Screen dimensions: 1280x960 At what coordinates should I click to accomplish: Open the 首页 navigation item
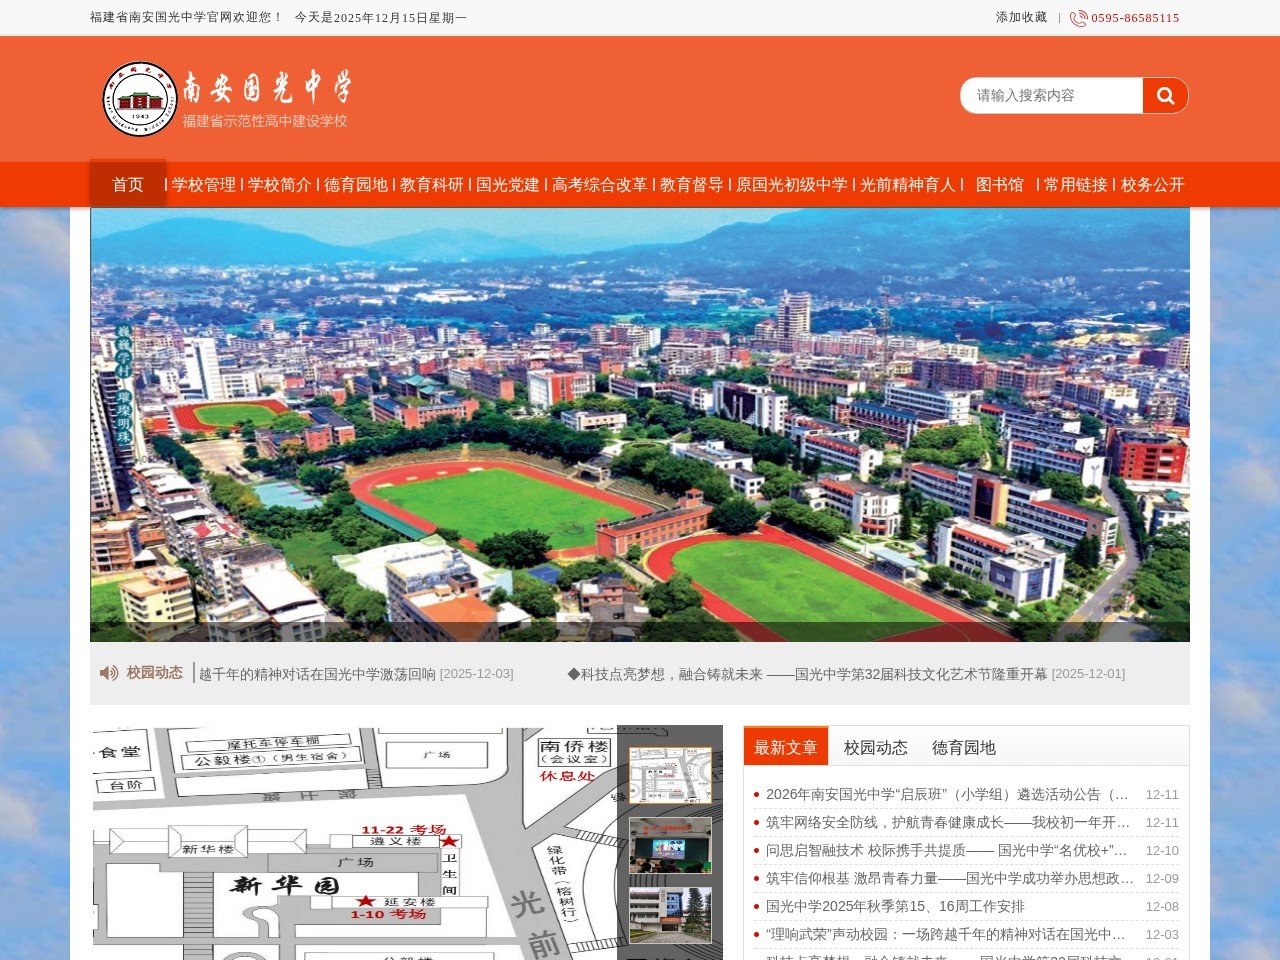(128, 185)
